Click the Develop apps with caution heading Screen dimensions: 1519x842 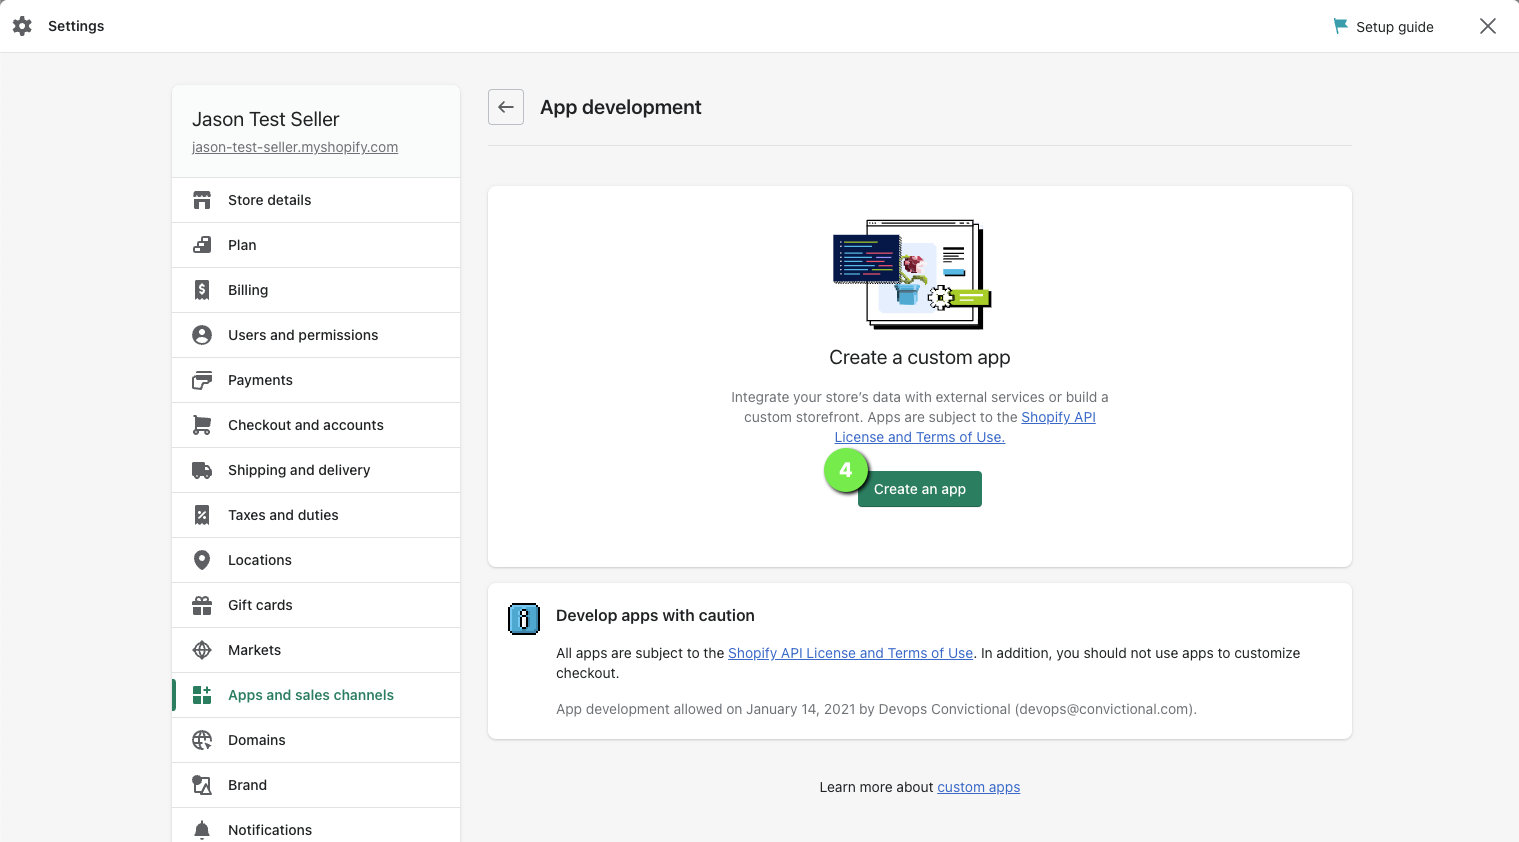tap(655, 616)
